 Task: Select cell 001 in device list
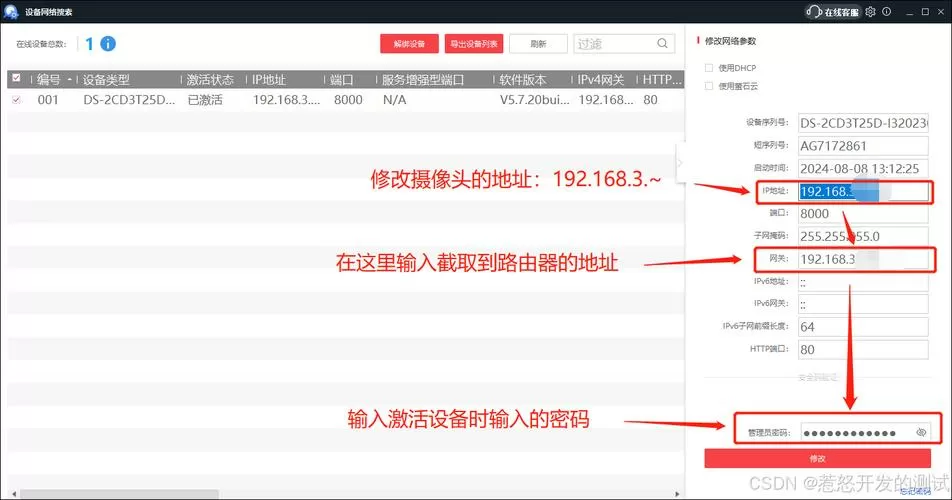pos(48,100)
